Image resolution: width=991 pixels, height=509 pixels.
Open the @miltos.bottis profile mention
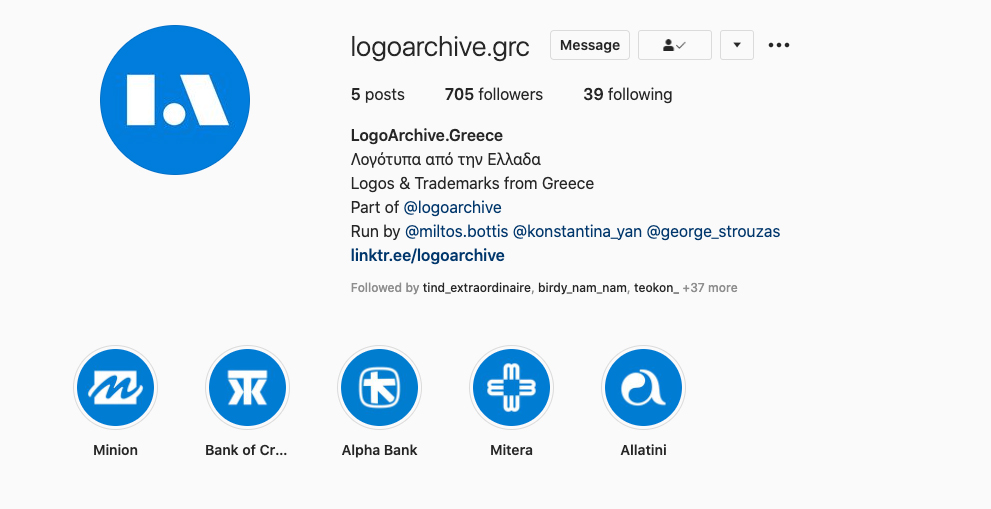(456, 231)
